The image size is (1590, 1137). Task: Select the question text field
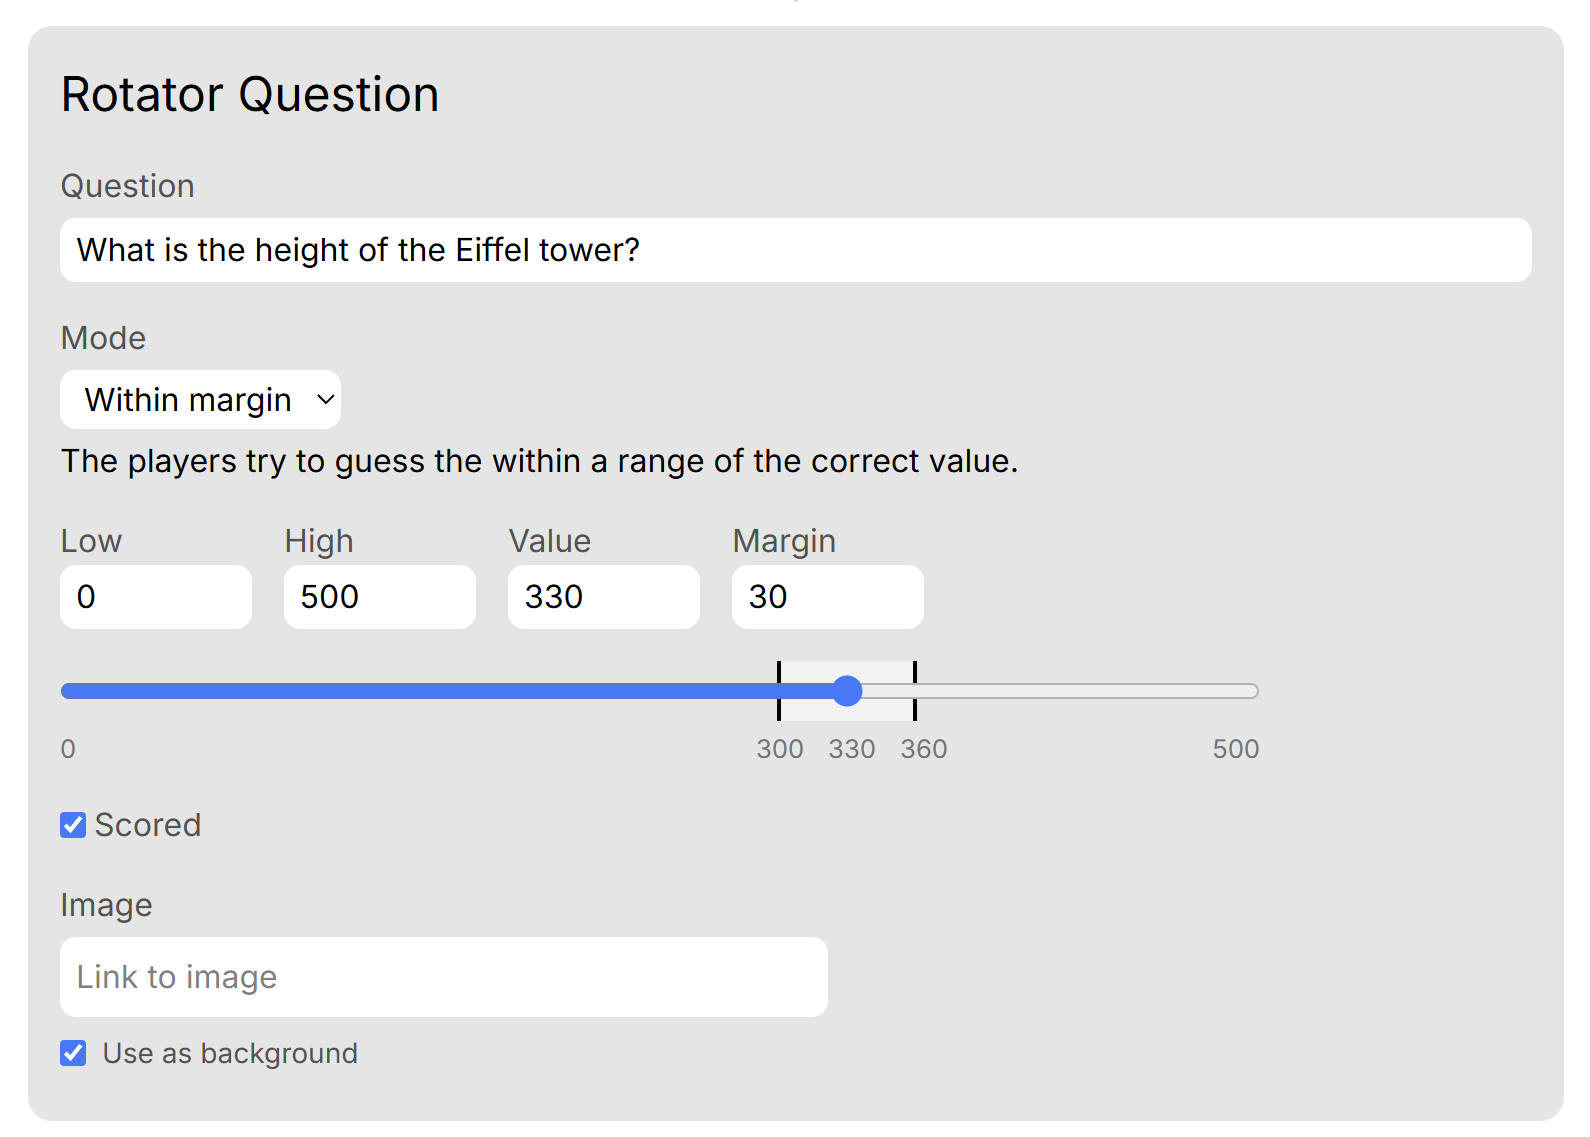pos(795,249)
